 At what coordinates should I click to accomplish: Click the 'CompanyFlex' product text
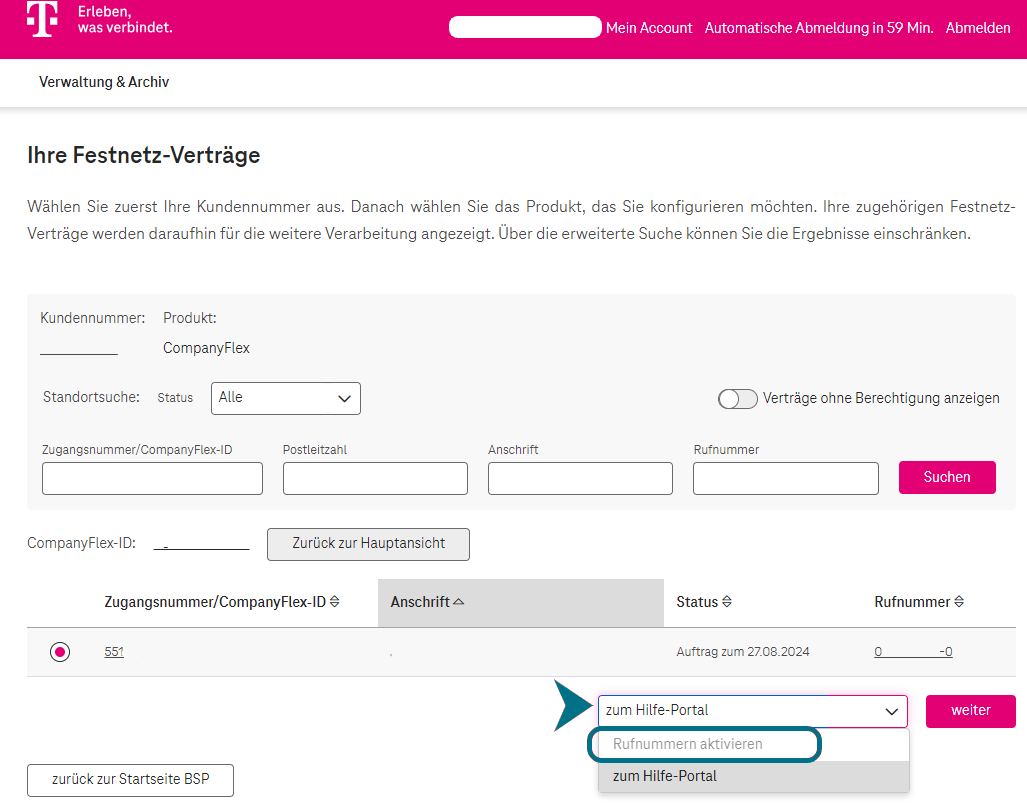click(x=206, y=348)
